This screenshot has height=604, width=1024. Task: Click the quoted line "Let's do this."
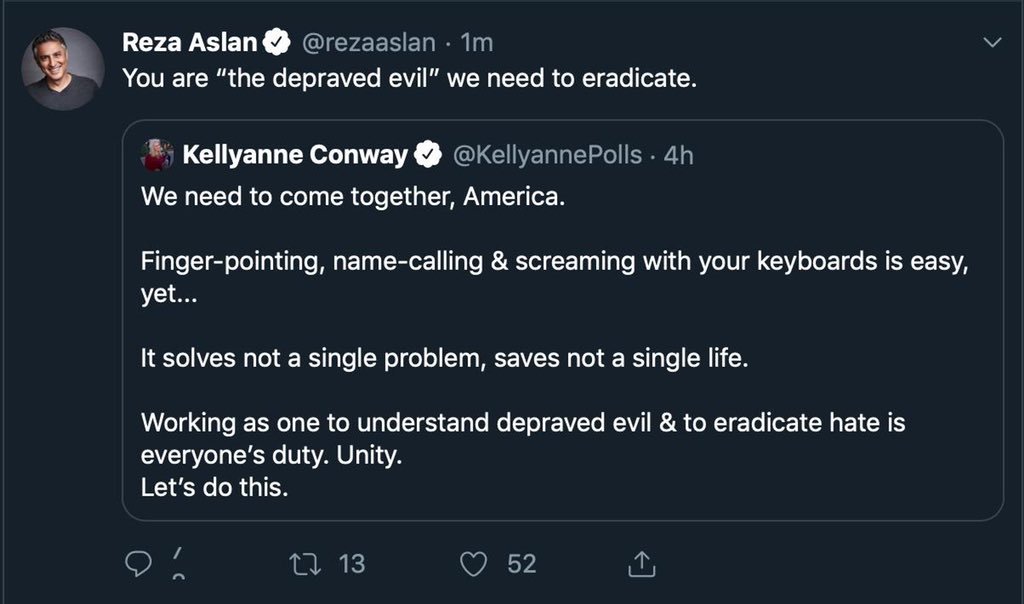coord(214,490)
